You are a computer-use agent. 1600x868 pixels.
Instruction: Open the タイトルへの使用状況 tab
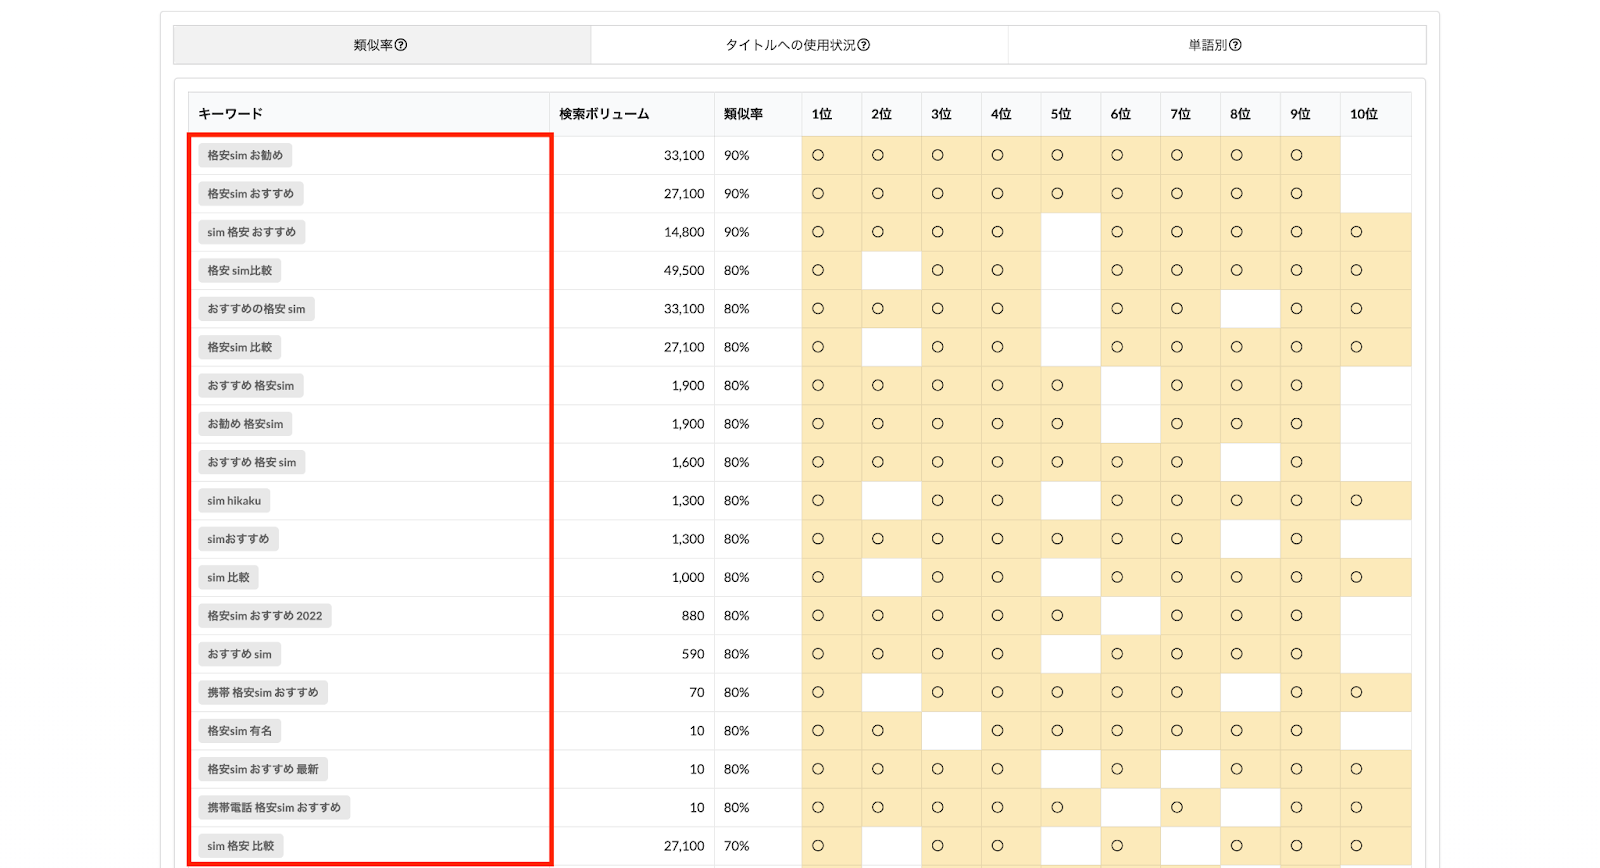coord(799,45)
